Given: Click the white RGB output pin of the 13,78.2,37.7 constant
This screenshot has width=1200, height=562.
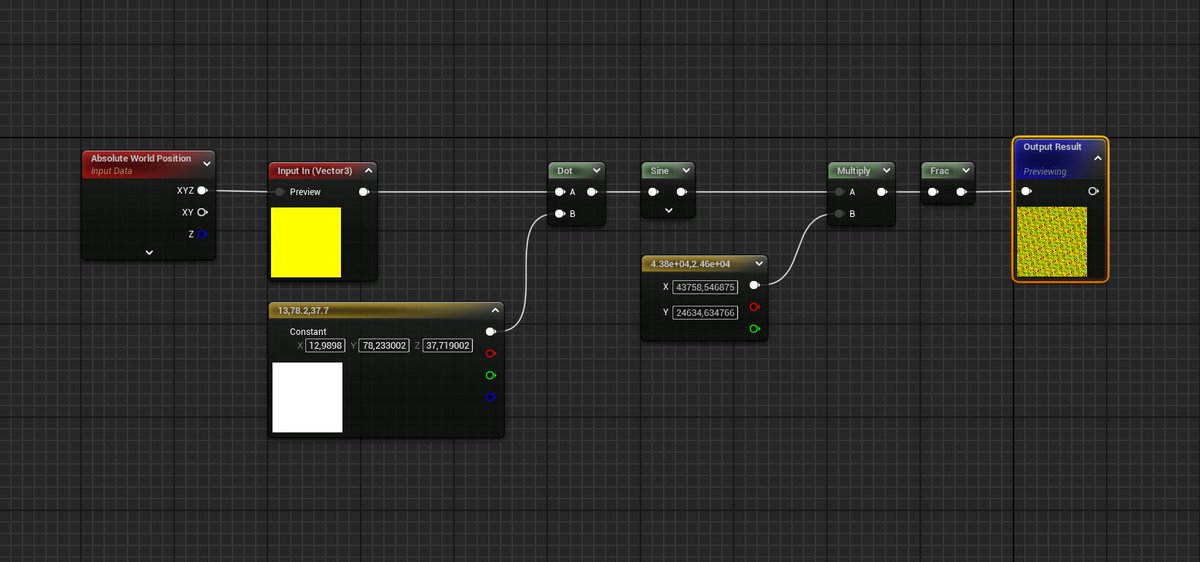Looking at the screenshot, I should [x=490, y=331].
